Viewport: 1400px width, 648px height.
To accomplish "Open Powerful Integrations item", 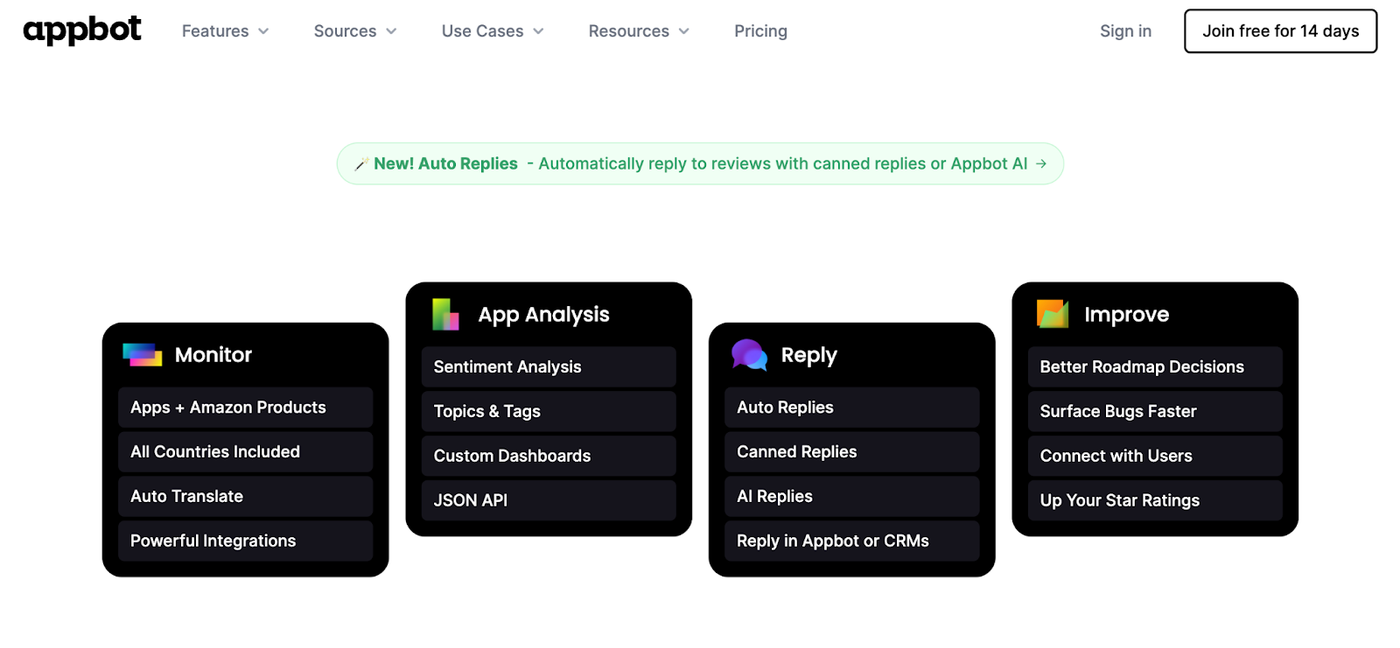I will click(x=245, y=541).
